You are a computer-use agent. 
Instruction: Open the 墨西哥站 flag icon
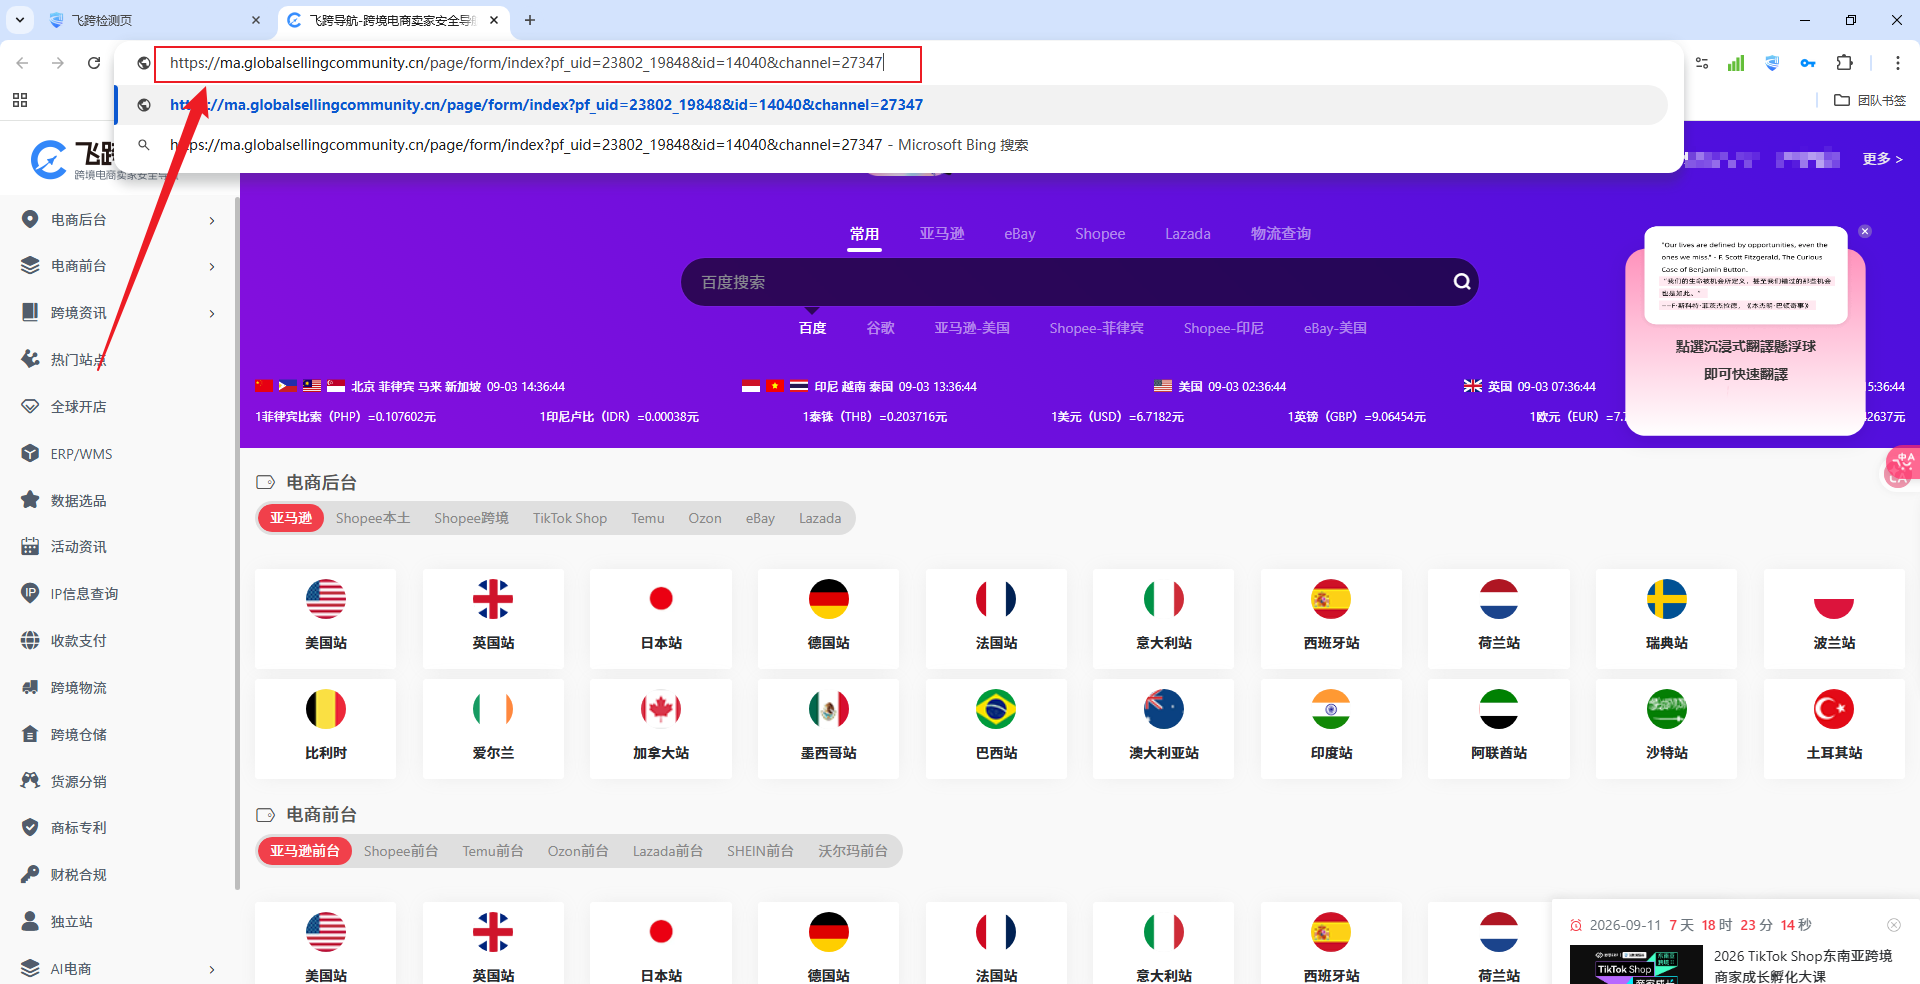click(x=829, y=709)
